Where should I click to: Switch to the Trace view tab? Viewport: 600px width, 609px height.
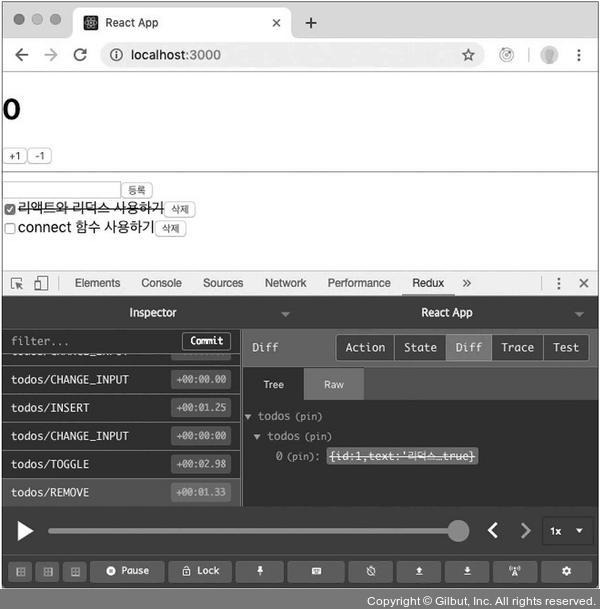coord(517,348)
